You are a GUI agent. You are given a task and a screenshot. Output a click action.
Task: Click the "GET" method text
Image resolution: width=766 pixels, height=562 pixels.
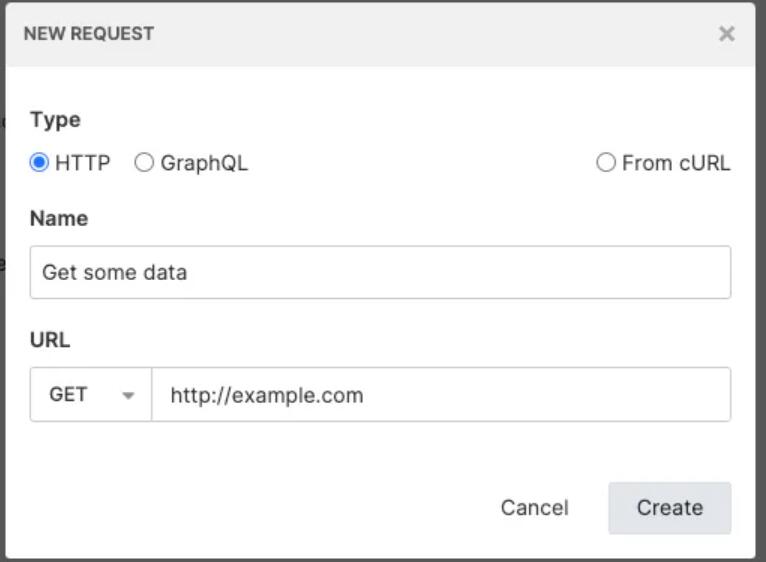[68, 395]
